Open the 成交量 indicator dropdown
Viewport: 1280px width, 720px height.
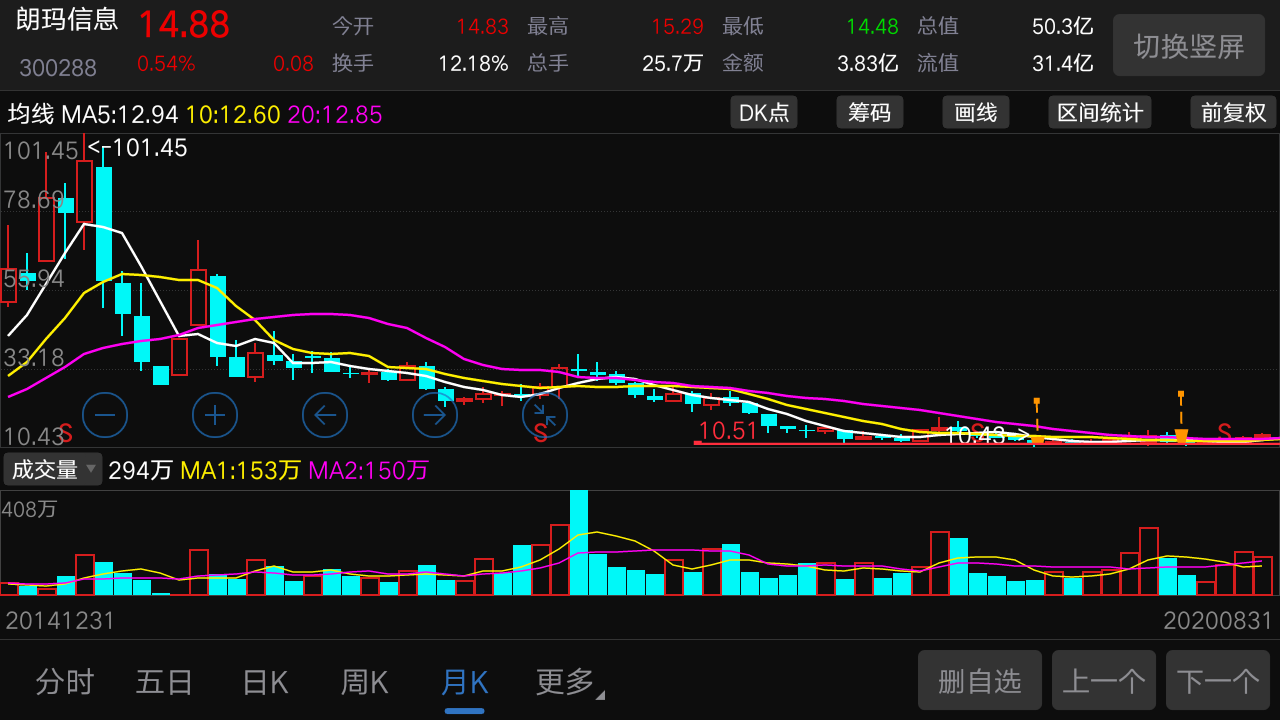point(53,469)
